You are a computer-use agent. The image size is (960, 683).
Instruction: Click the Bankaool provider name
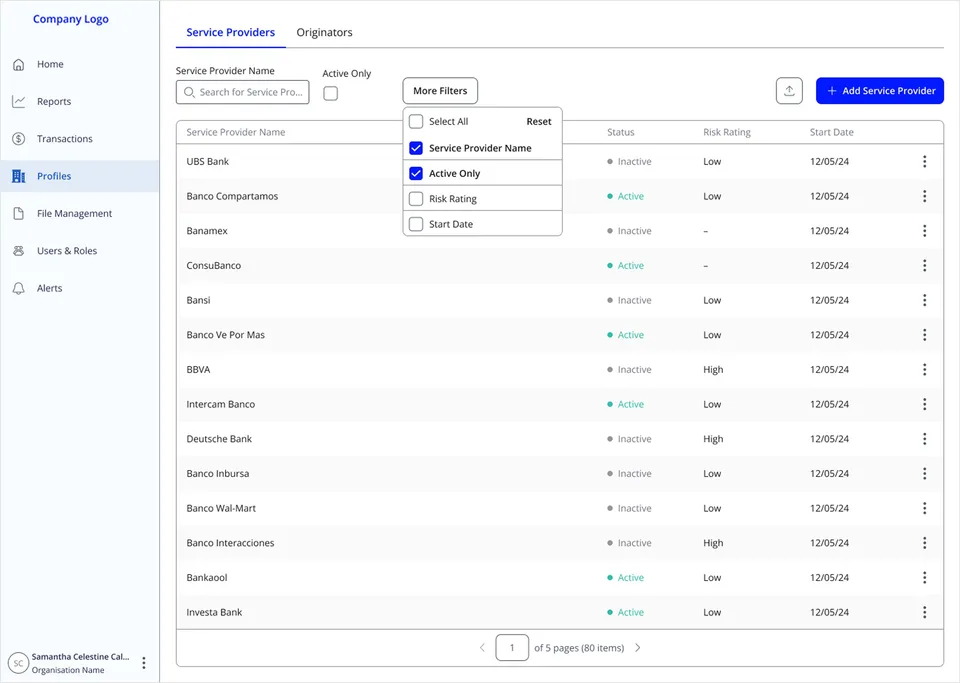[x=207, y=578]
